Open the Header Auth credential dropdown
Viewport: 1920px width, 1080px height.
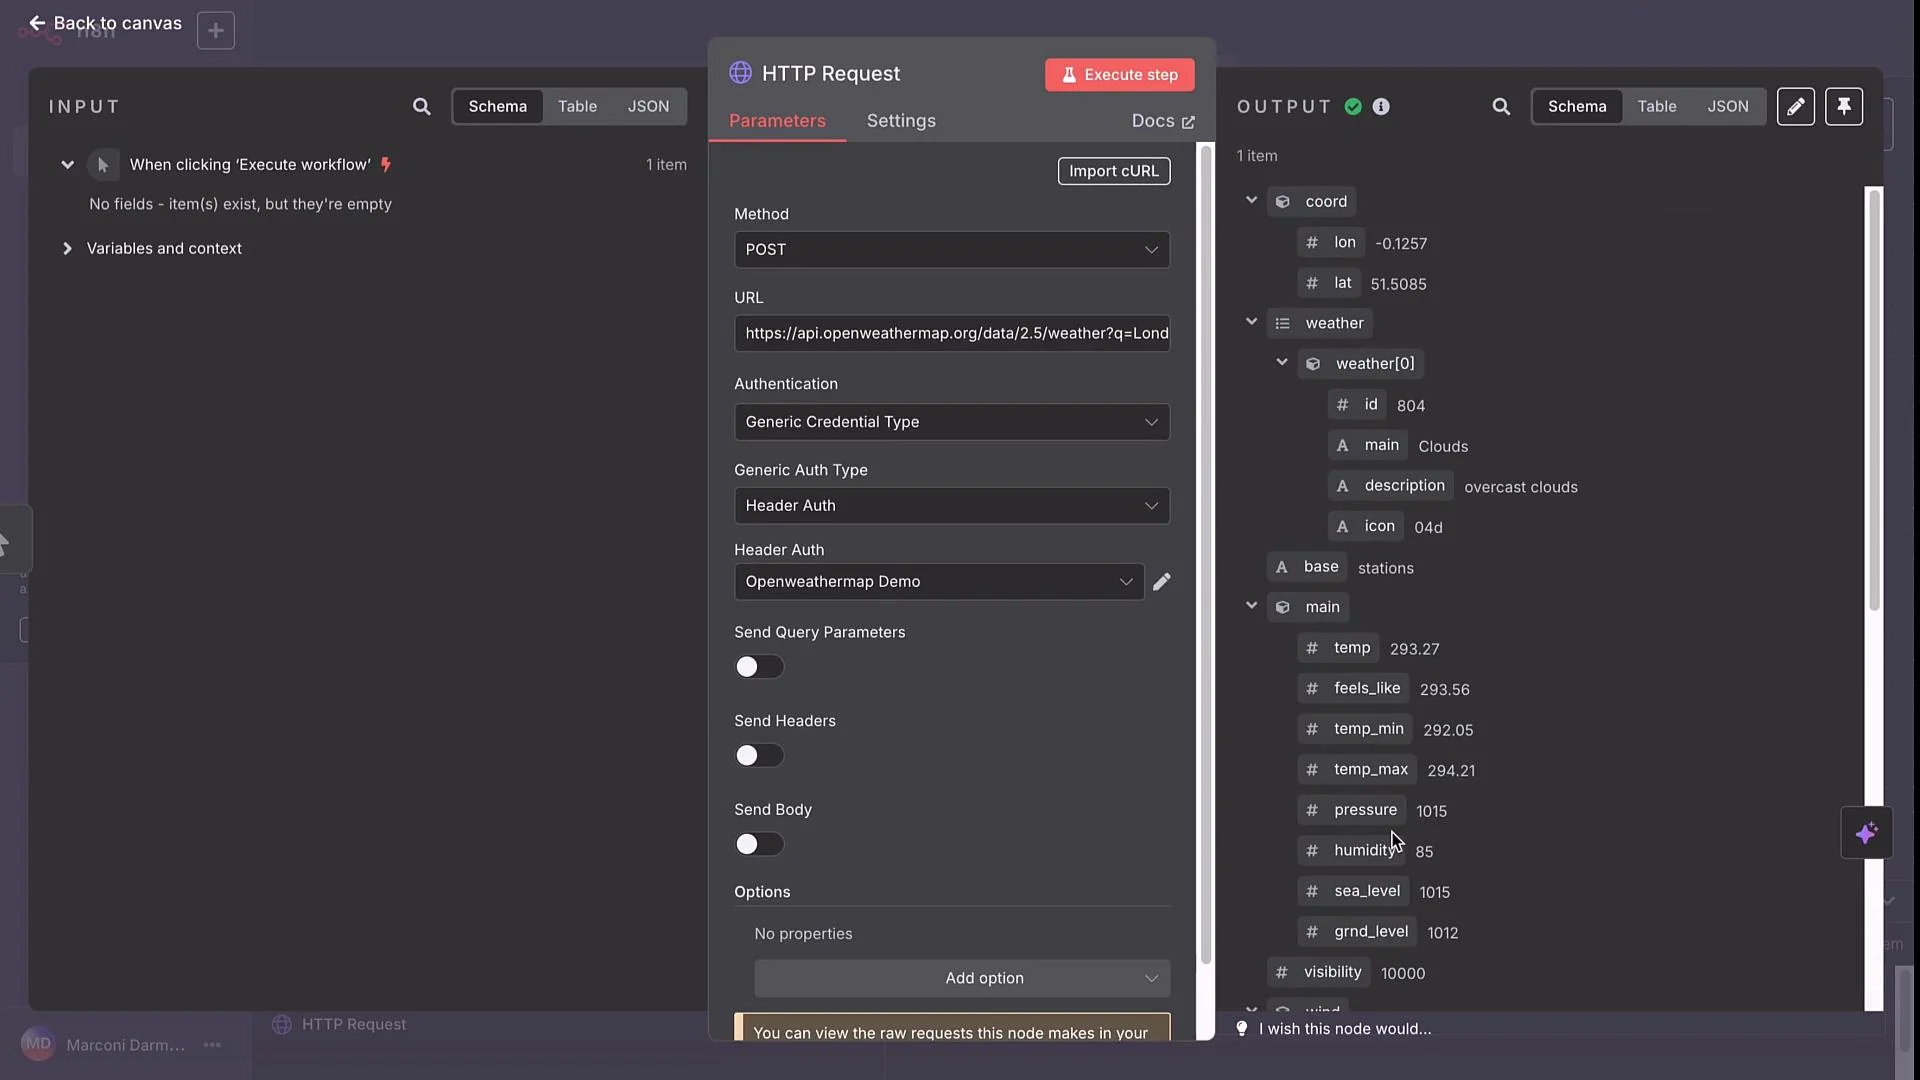[939, 582]
